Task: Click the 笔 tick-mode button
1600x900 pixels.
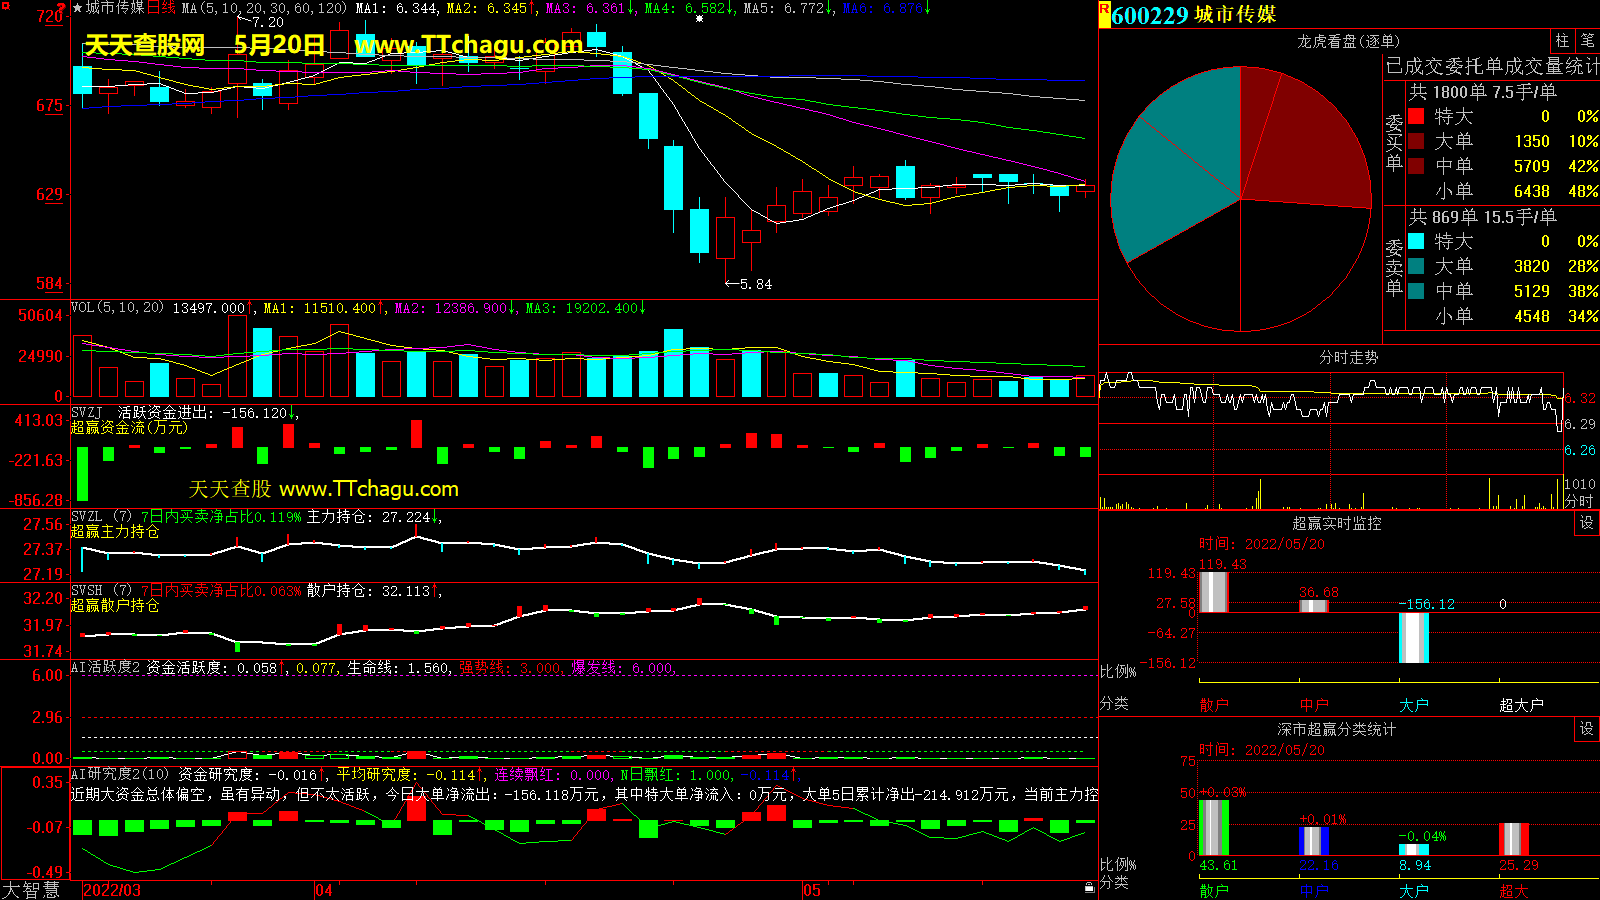Action: click(x=1587, y=41)
